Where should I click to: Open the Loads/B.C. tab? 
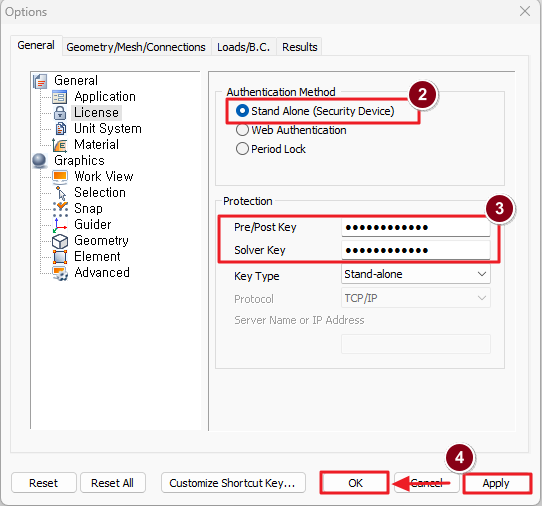(x=243, y=47)
